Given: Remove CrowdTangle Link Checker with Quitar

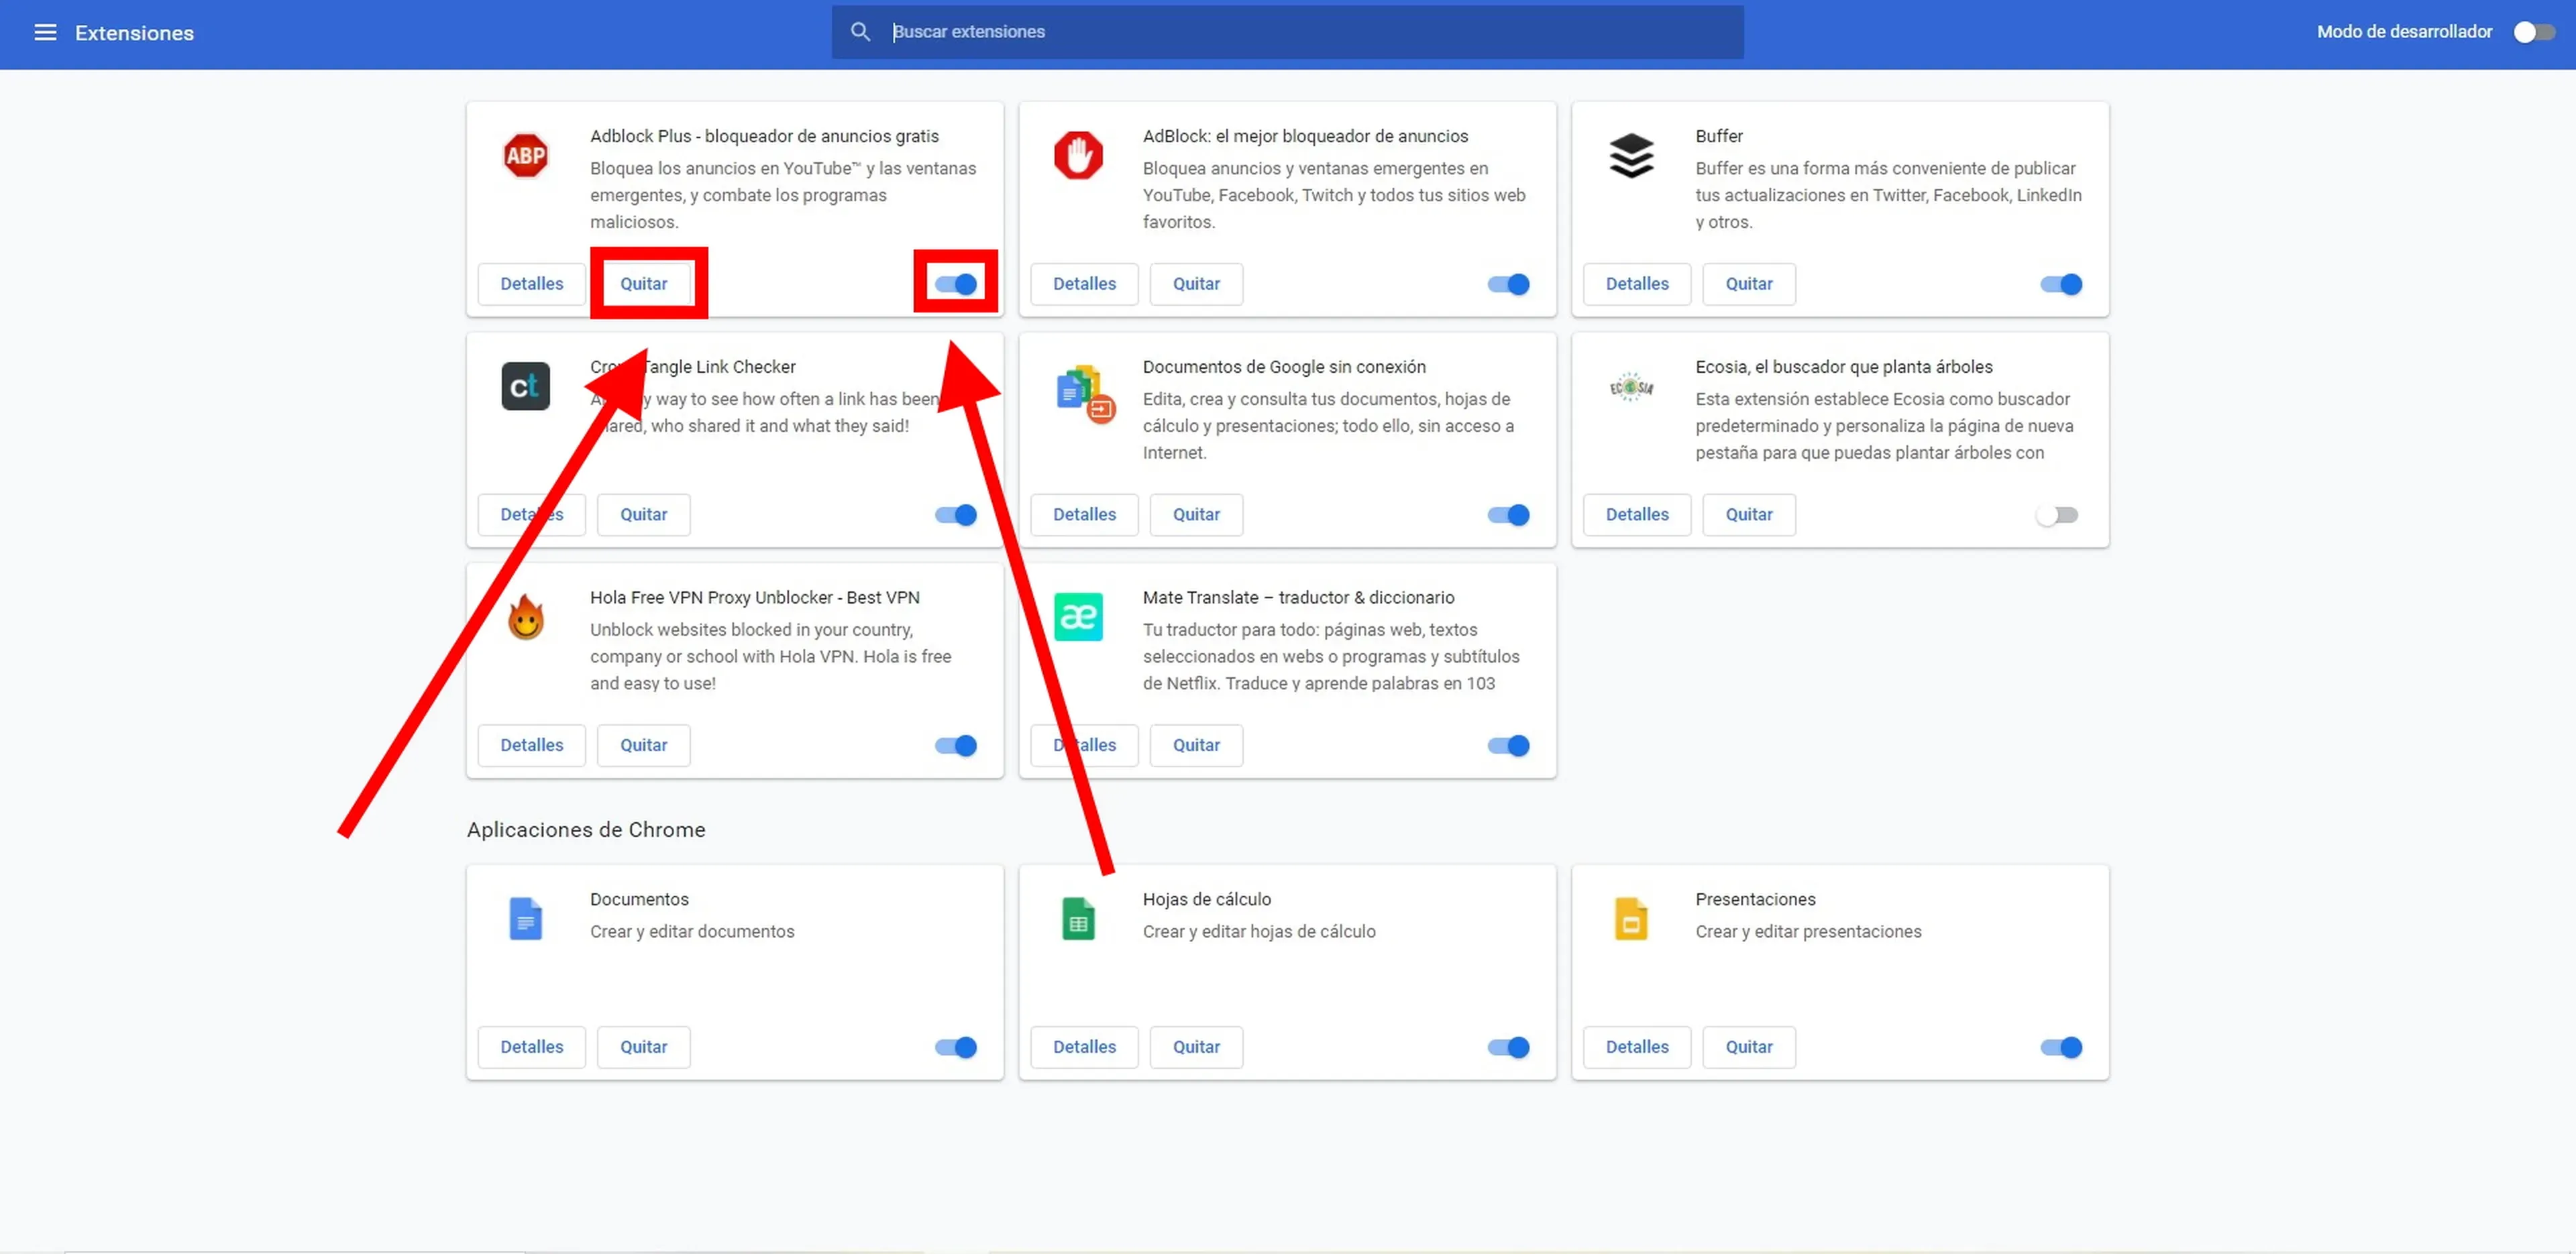Looking at the screenshot, I should click(643, 515).
